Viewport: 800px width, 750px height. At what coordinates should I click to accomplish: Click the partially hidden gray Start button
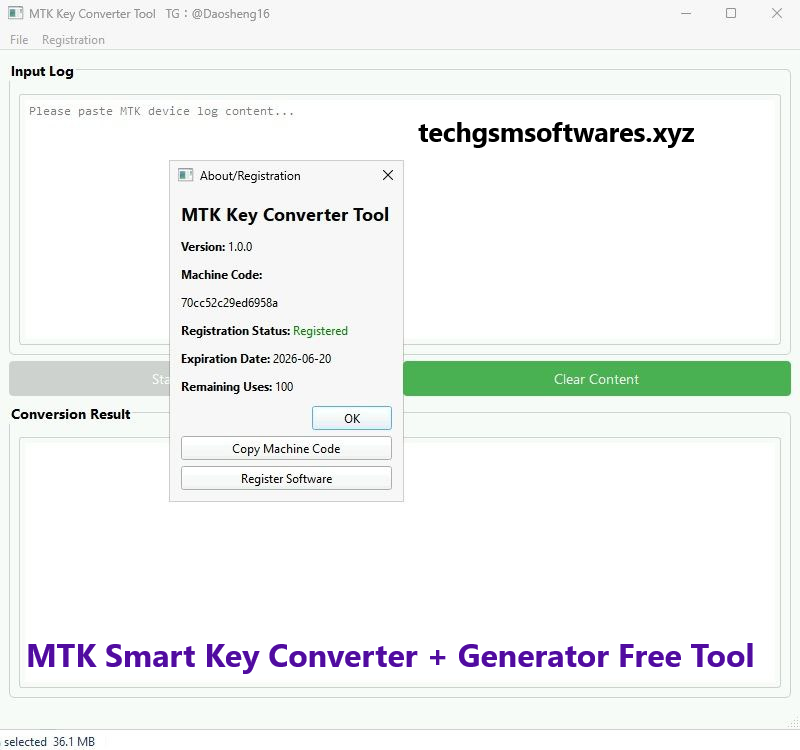tap(89, 379)
